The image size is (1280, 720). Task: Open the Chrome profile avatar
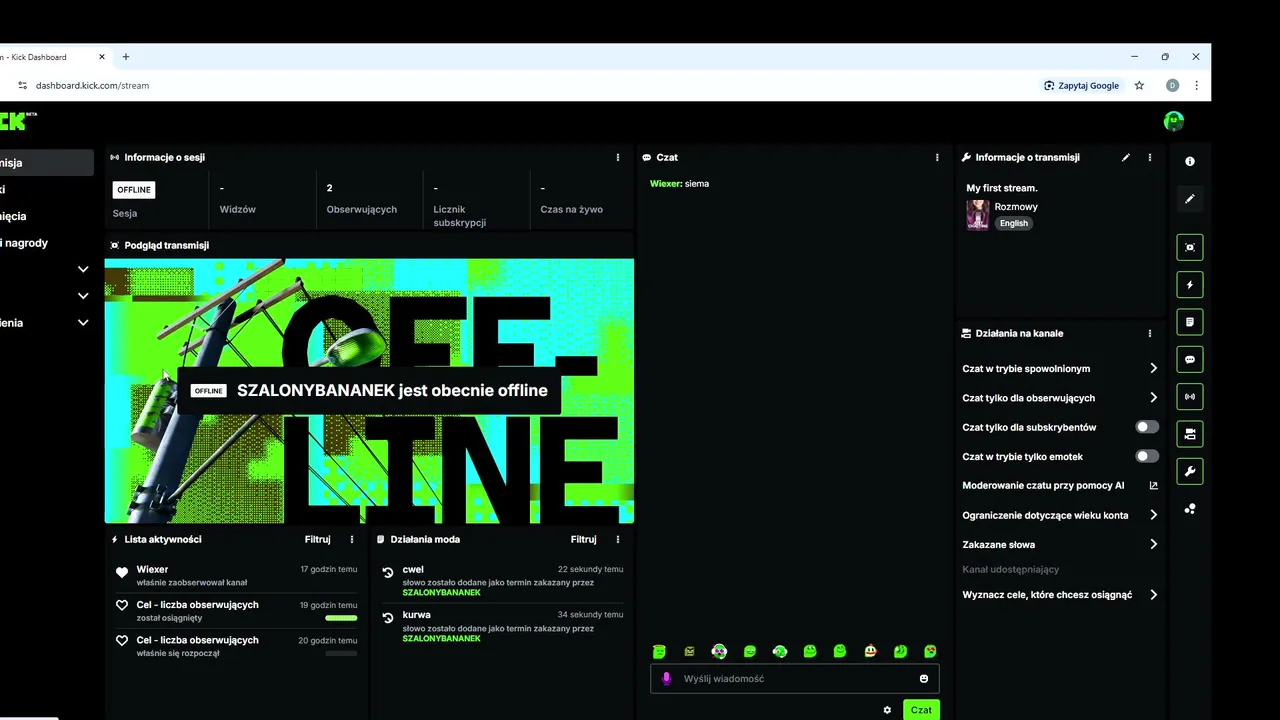point(1172,85)
